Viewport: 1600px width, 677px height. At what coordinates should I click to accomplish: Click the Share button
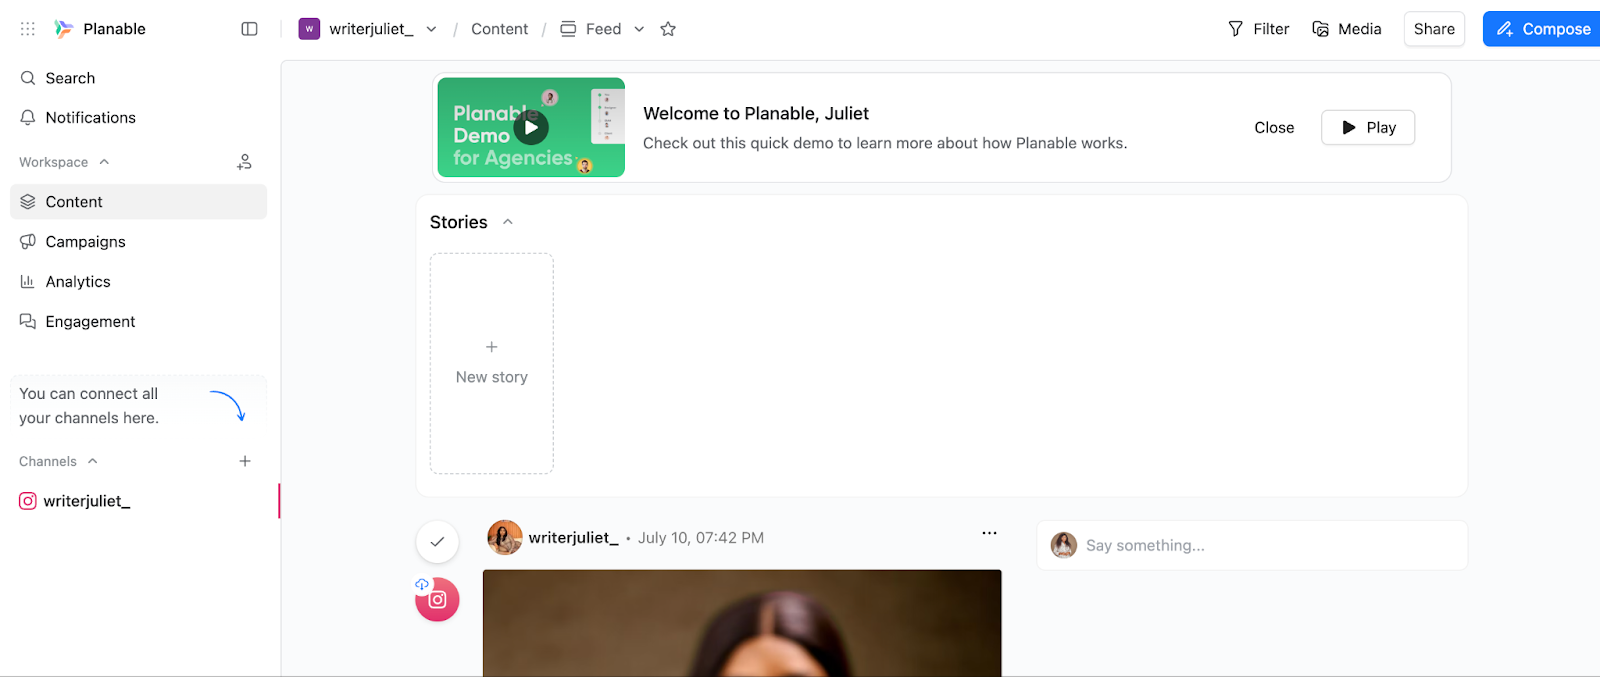1433,29
